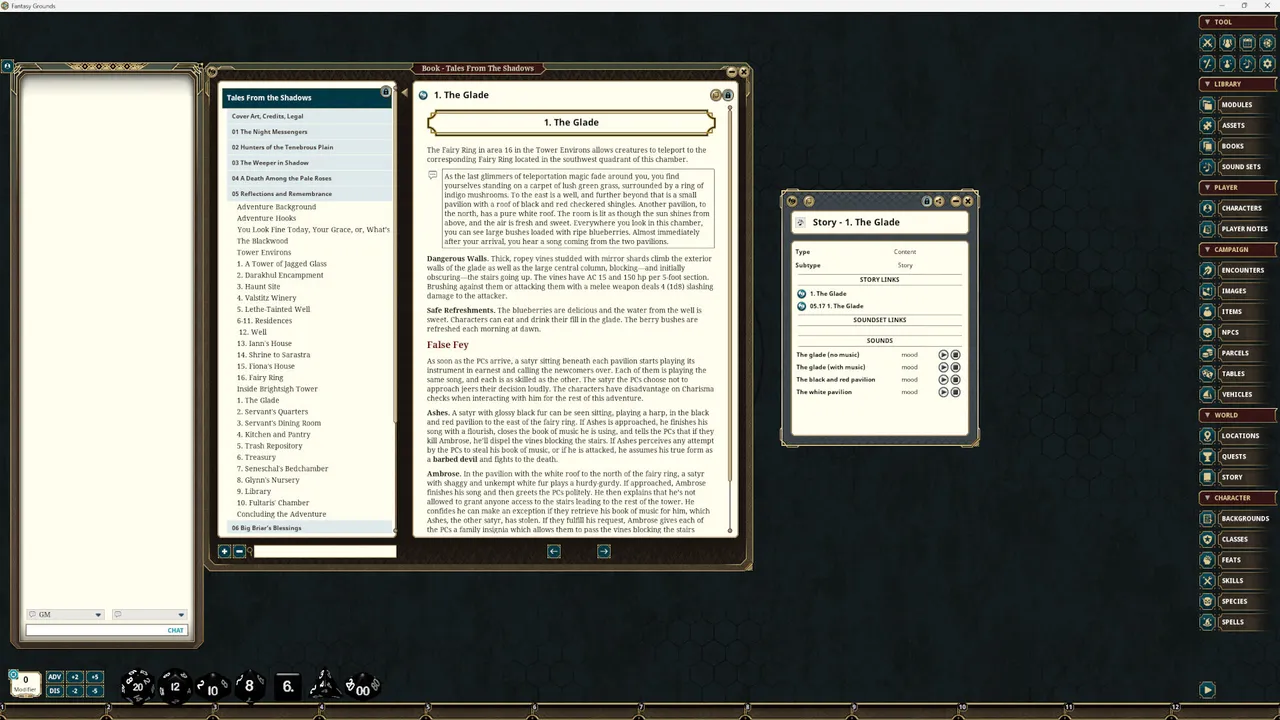Open the Locations icon
Screen dimensions: 1280x720
(1208, 436)
